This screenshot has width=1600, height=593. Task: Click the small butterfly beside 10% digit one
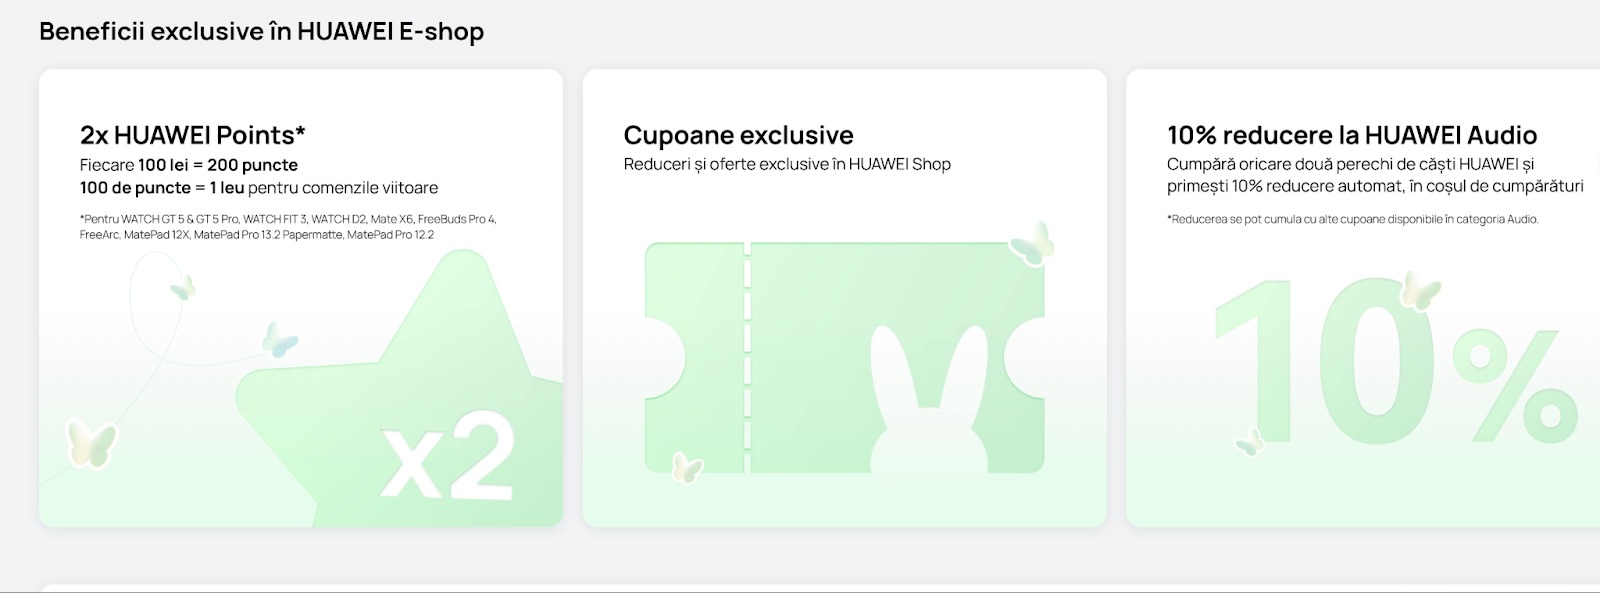coord(1249,441)
